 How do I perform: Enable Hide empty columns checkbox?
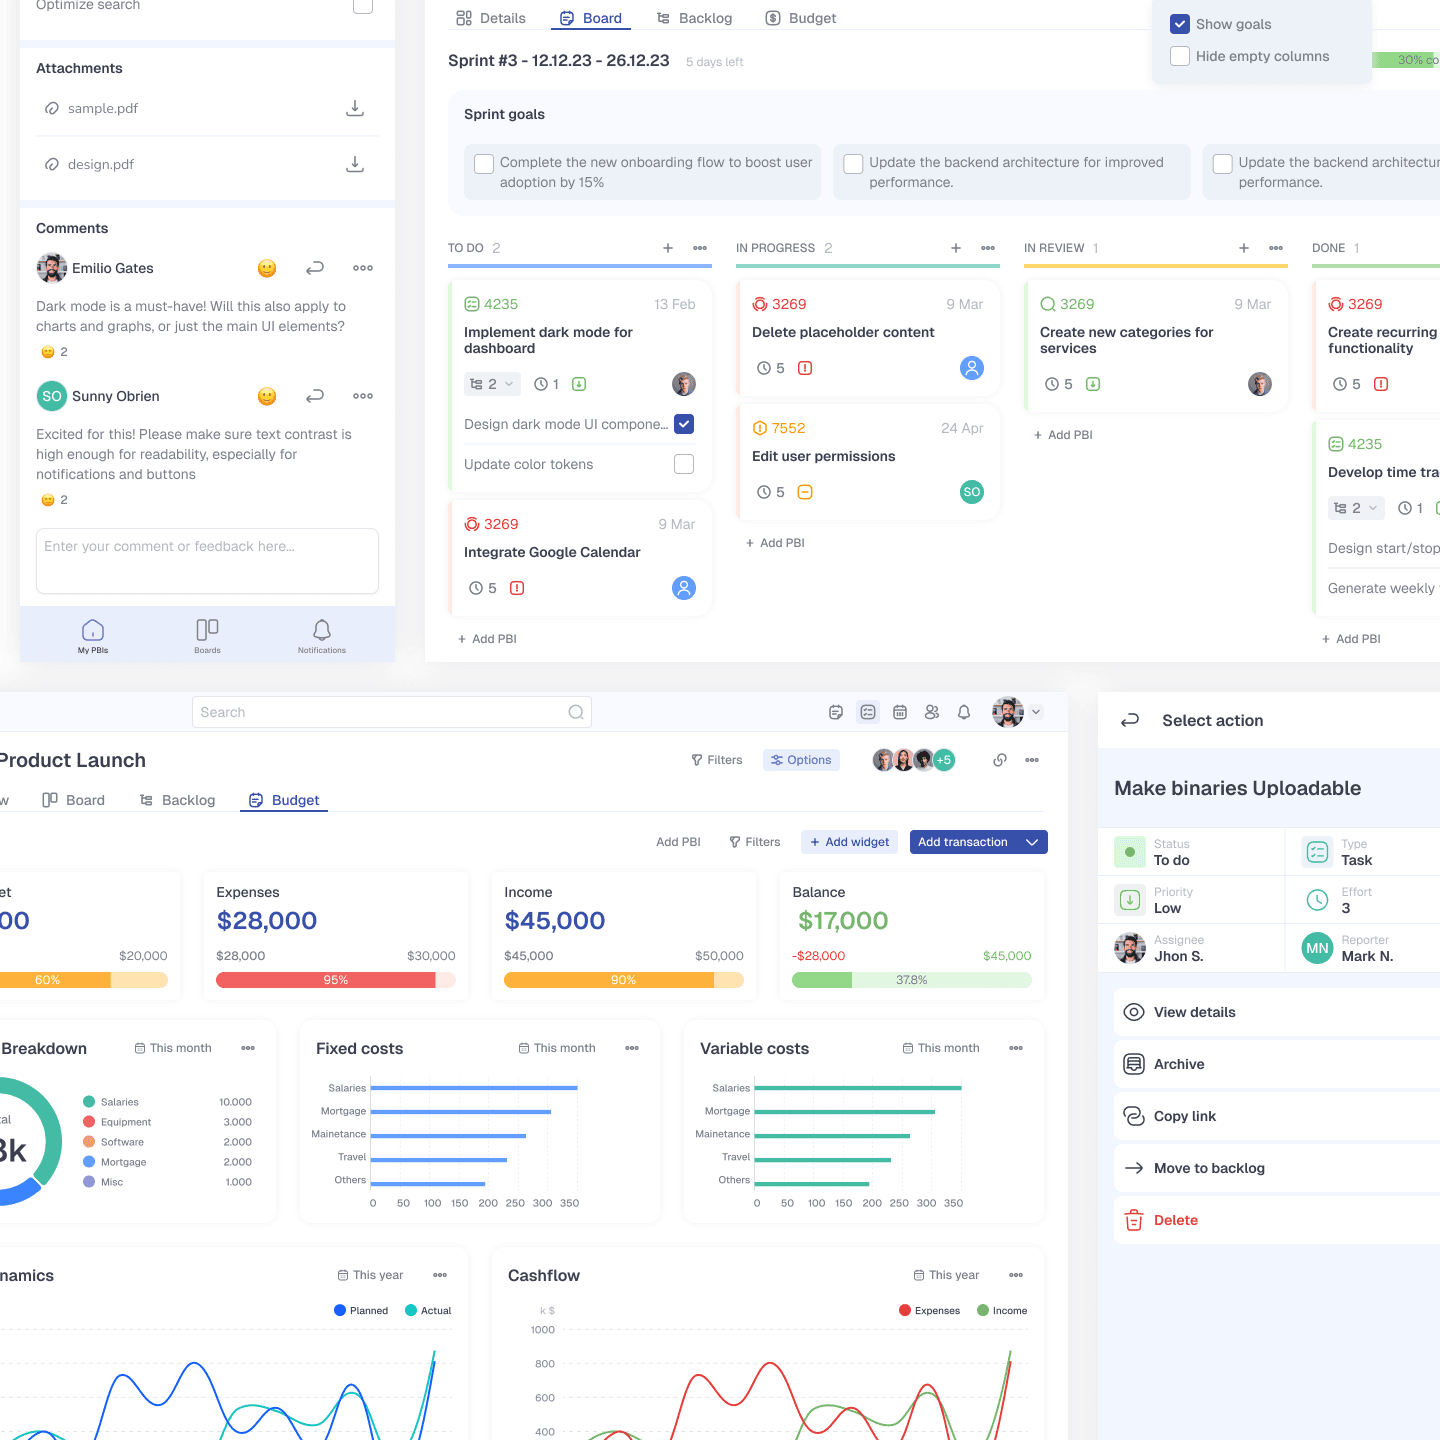click(1180, 56)
